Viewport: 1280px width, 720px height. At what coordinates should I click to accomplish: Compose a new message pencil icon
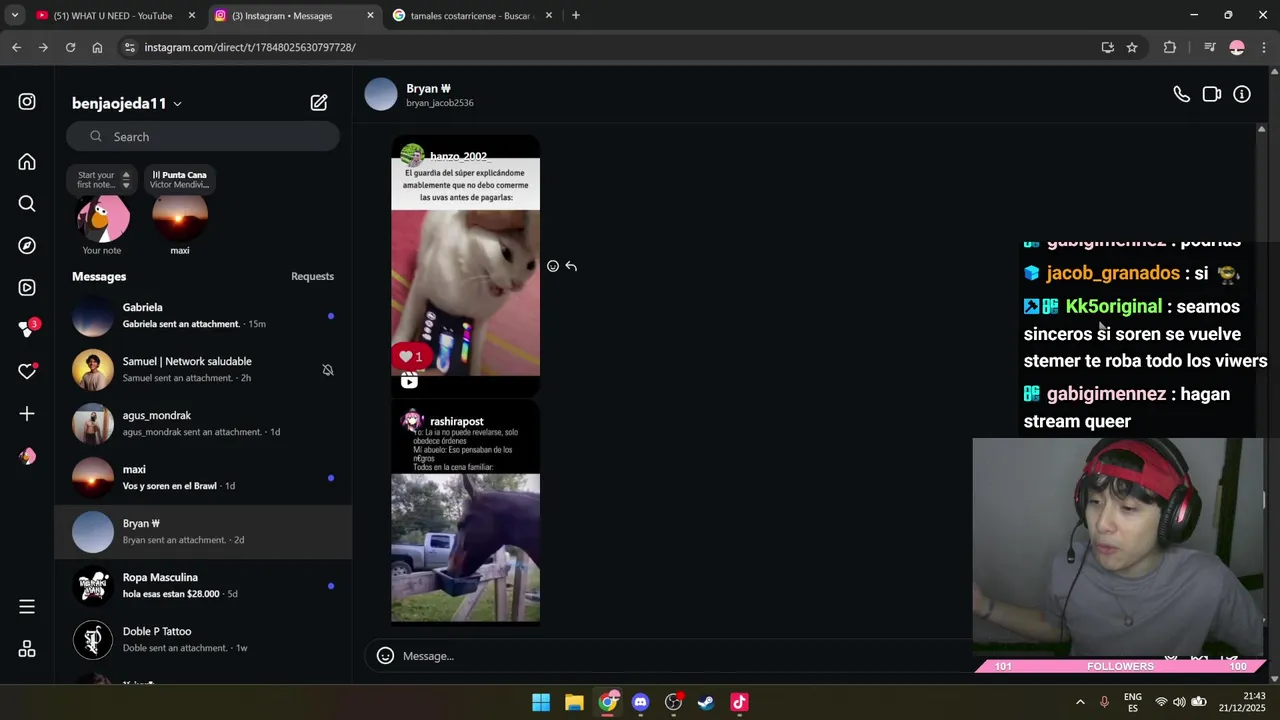click(319, 102)
